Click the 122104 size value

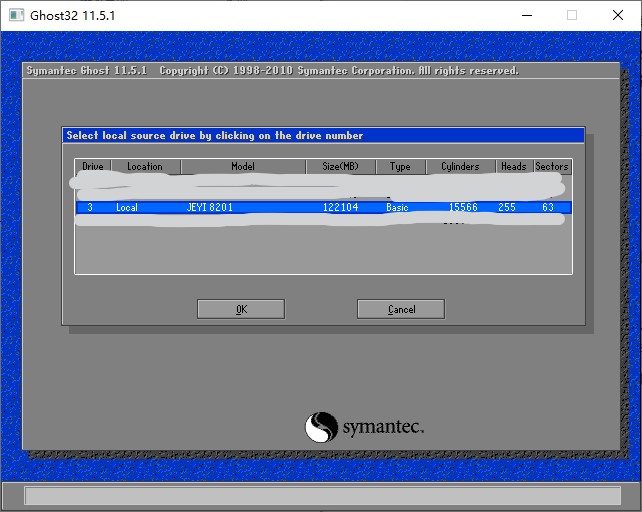click(340, 207)
